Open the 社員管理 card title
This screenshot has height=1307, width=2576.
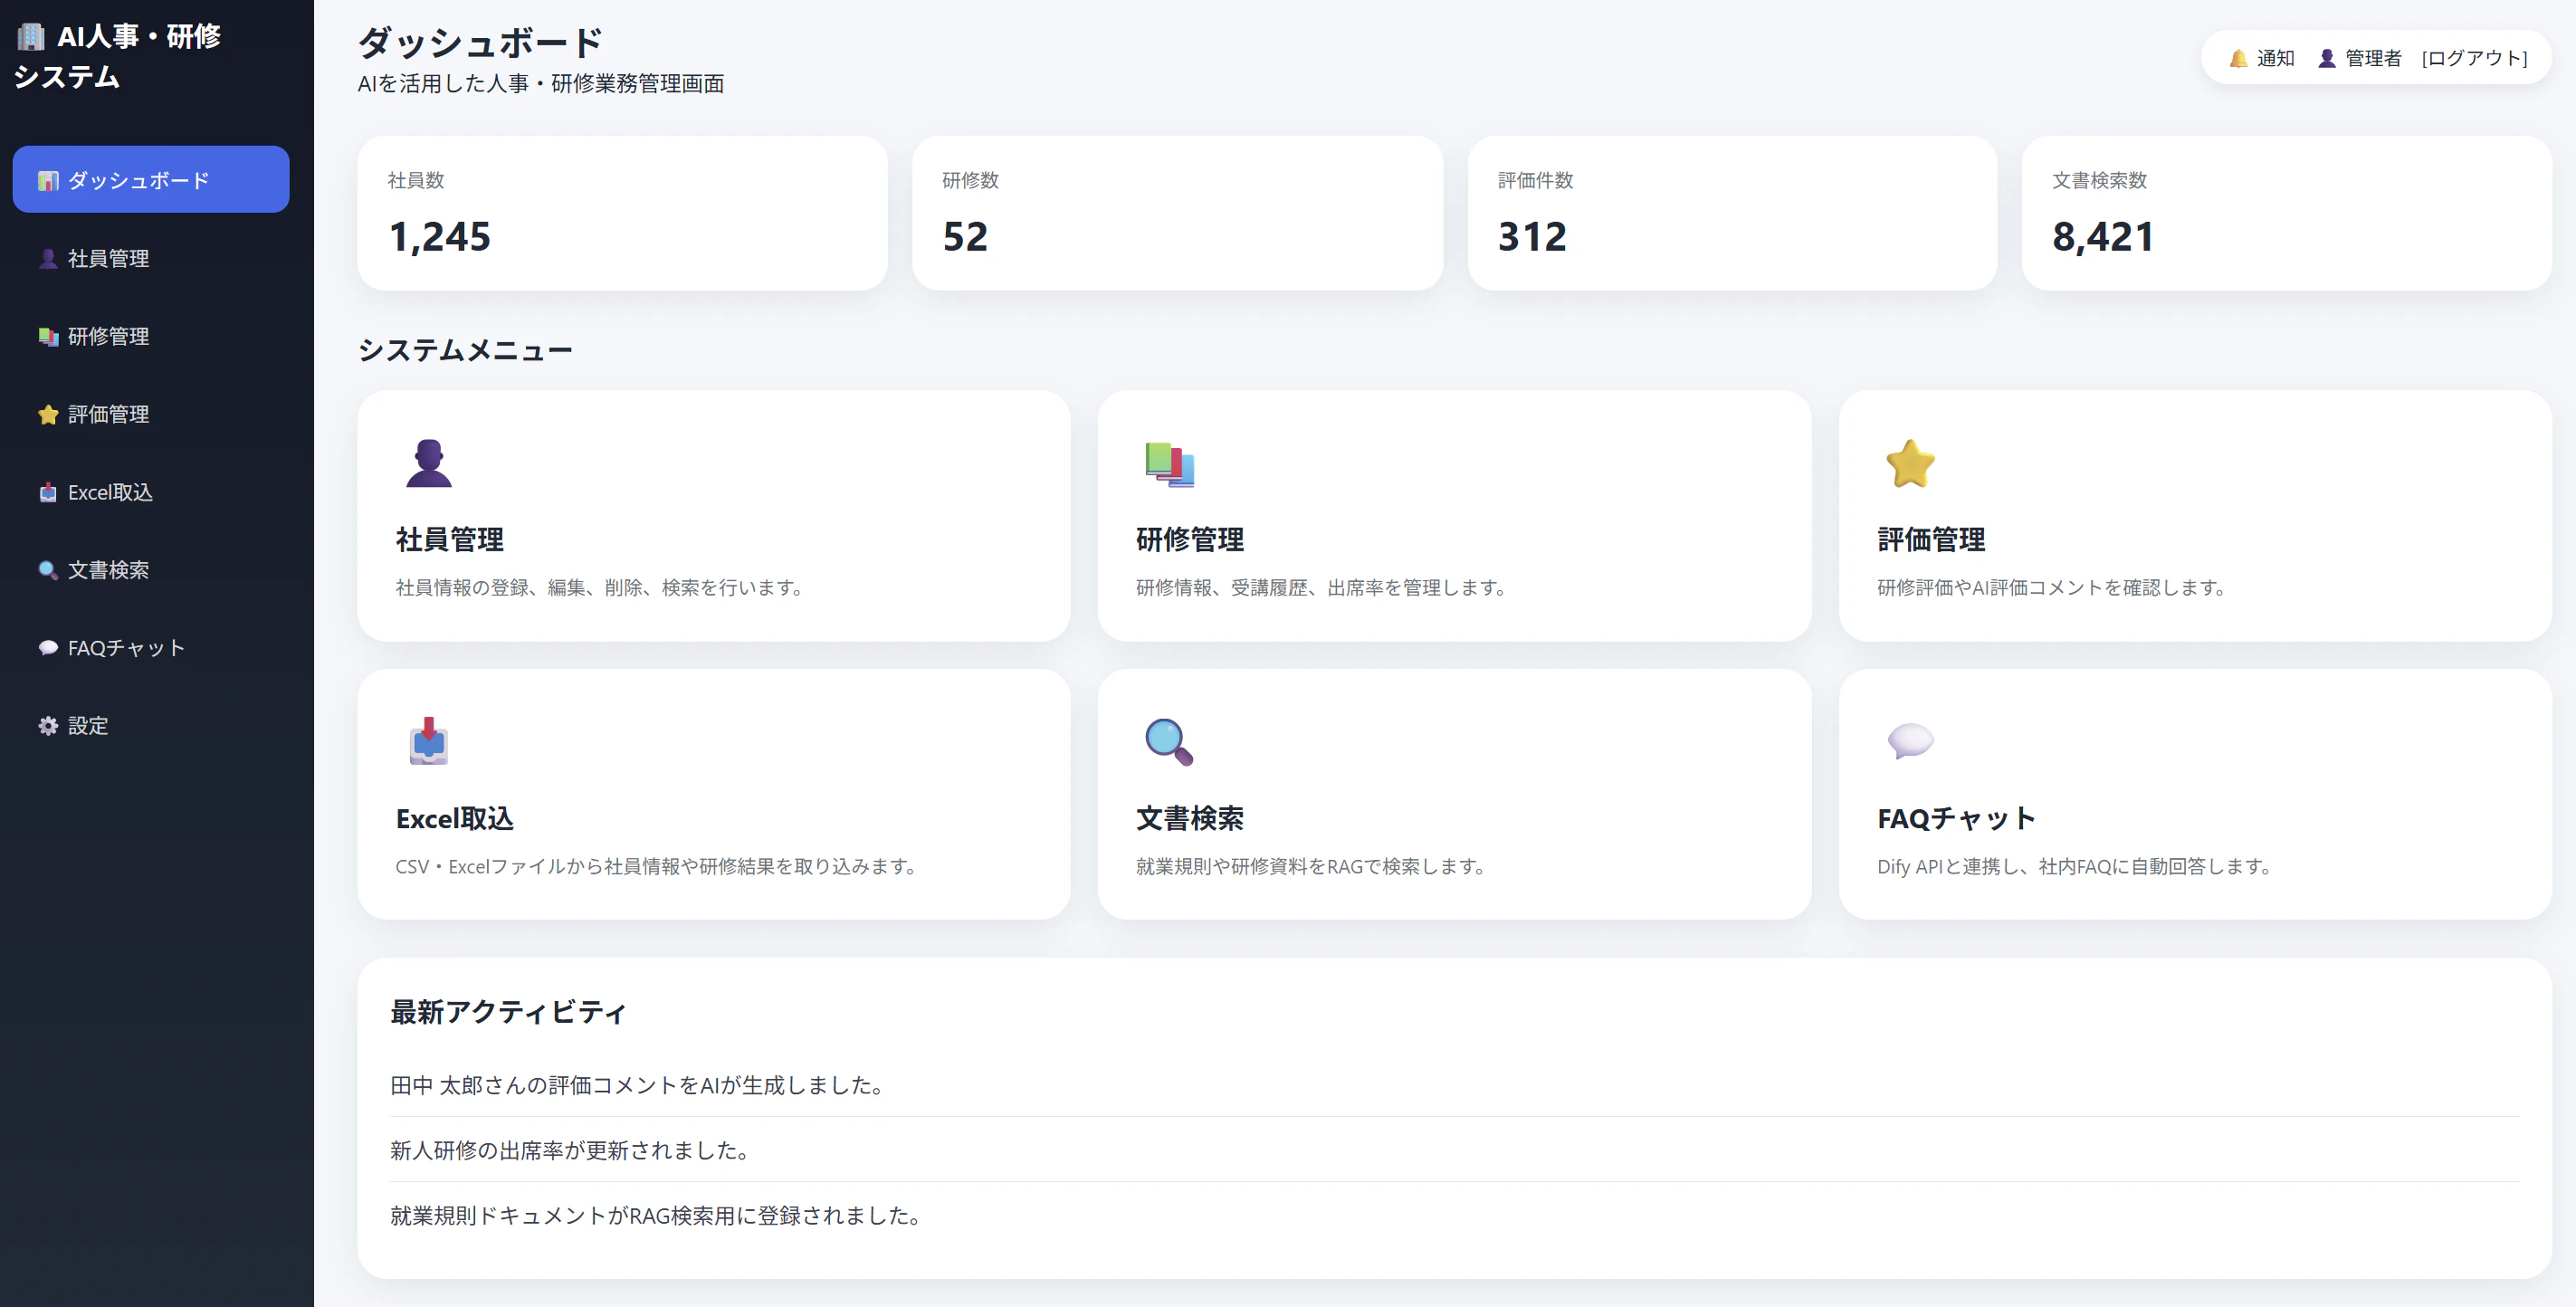tap(450, 540)
